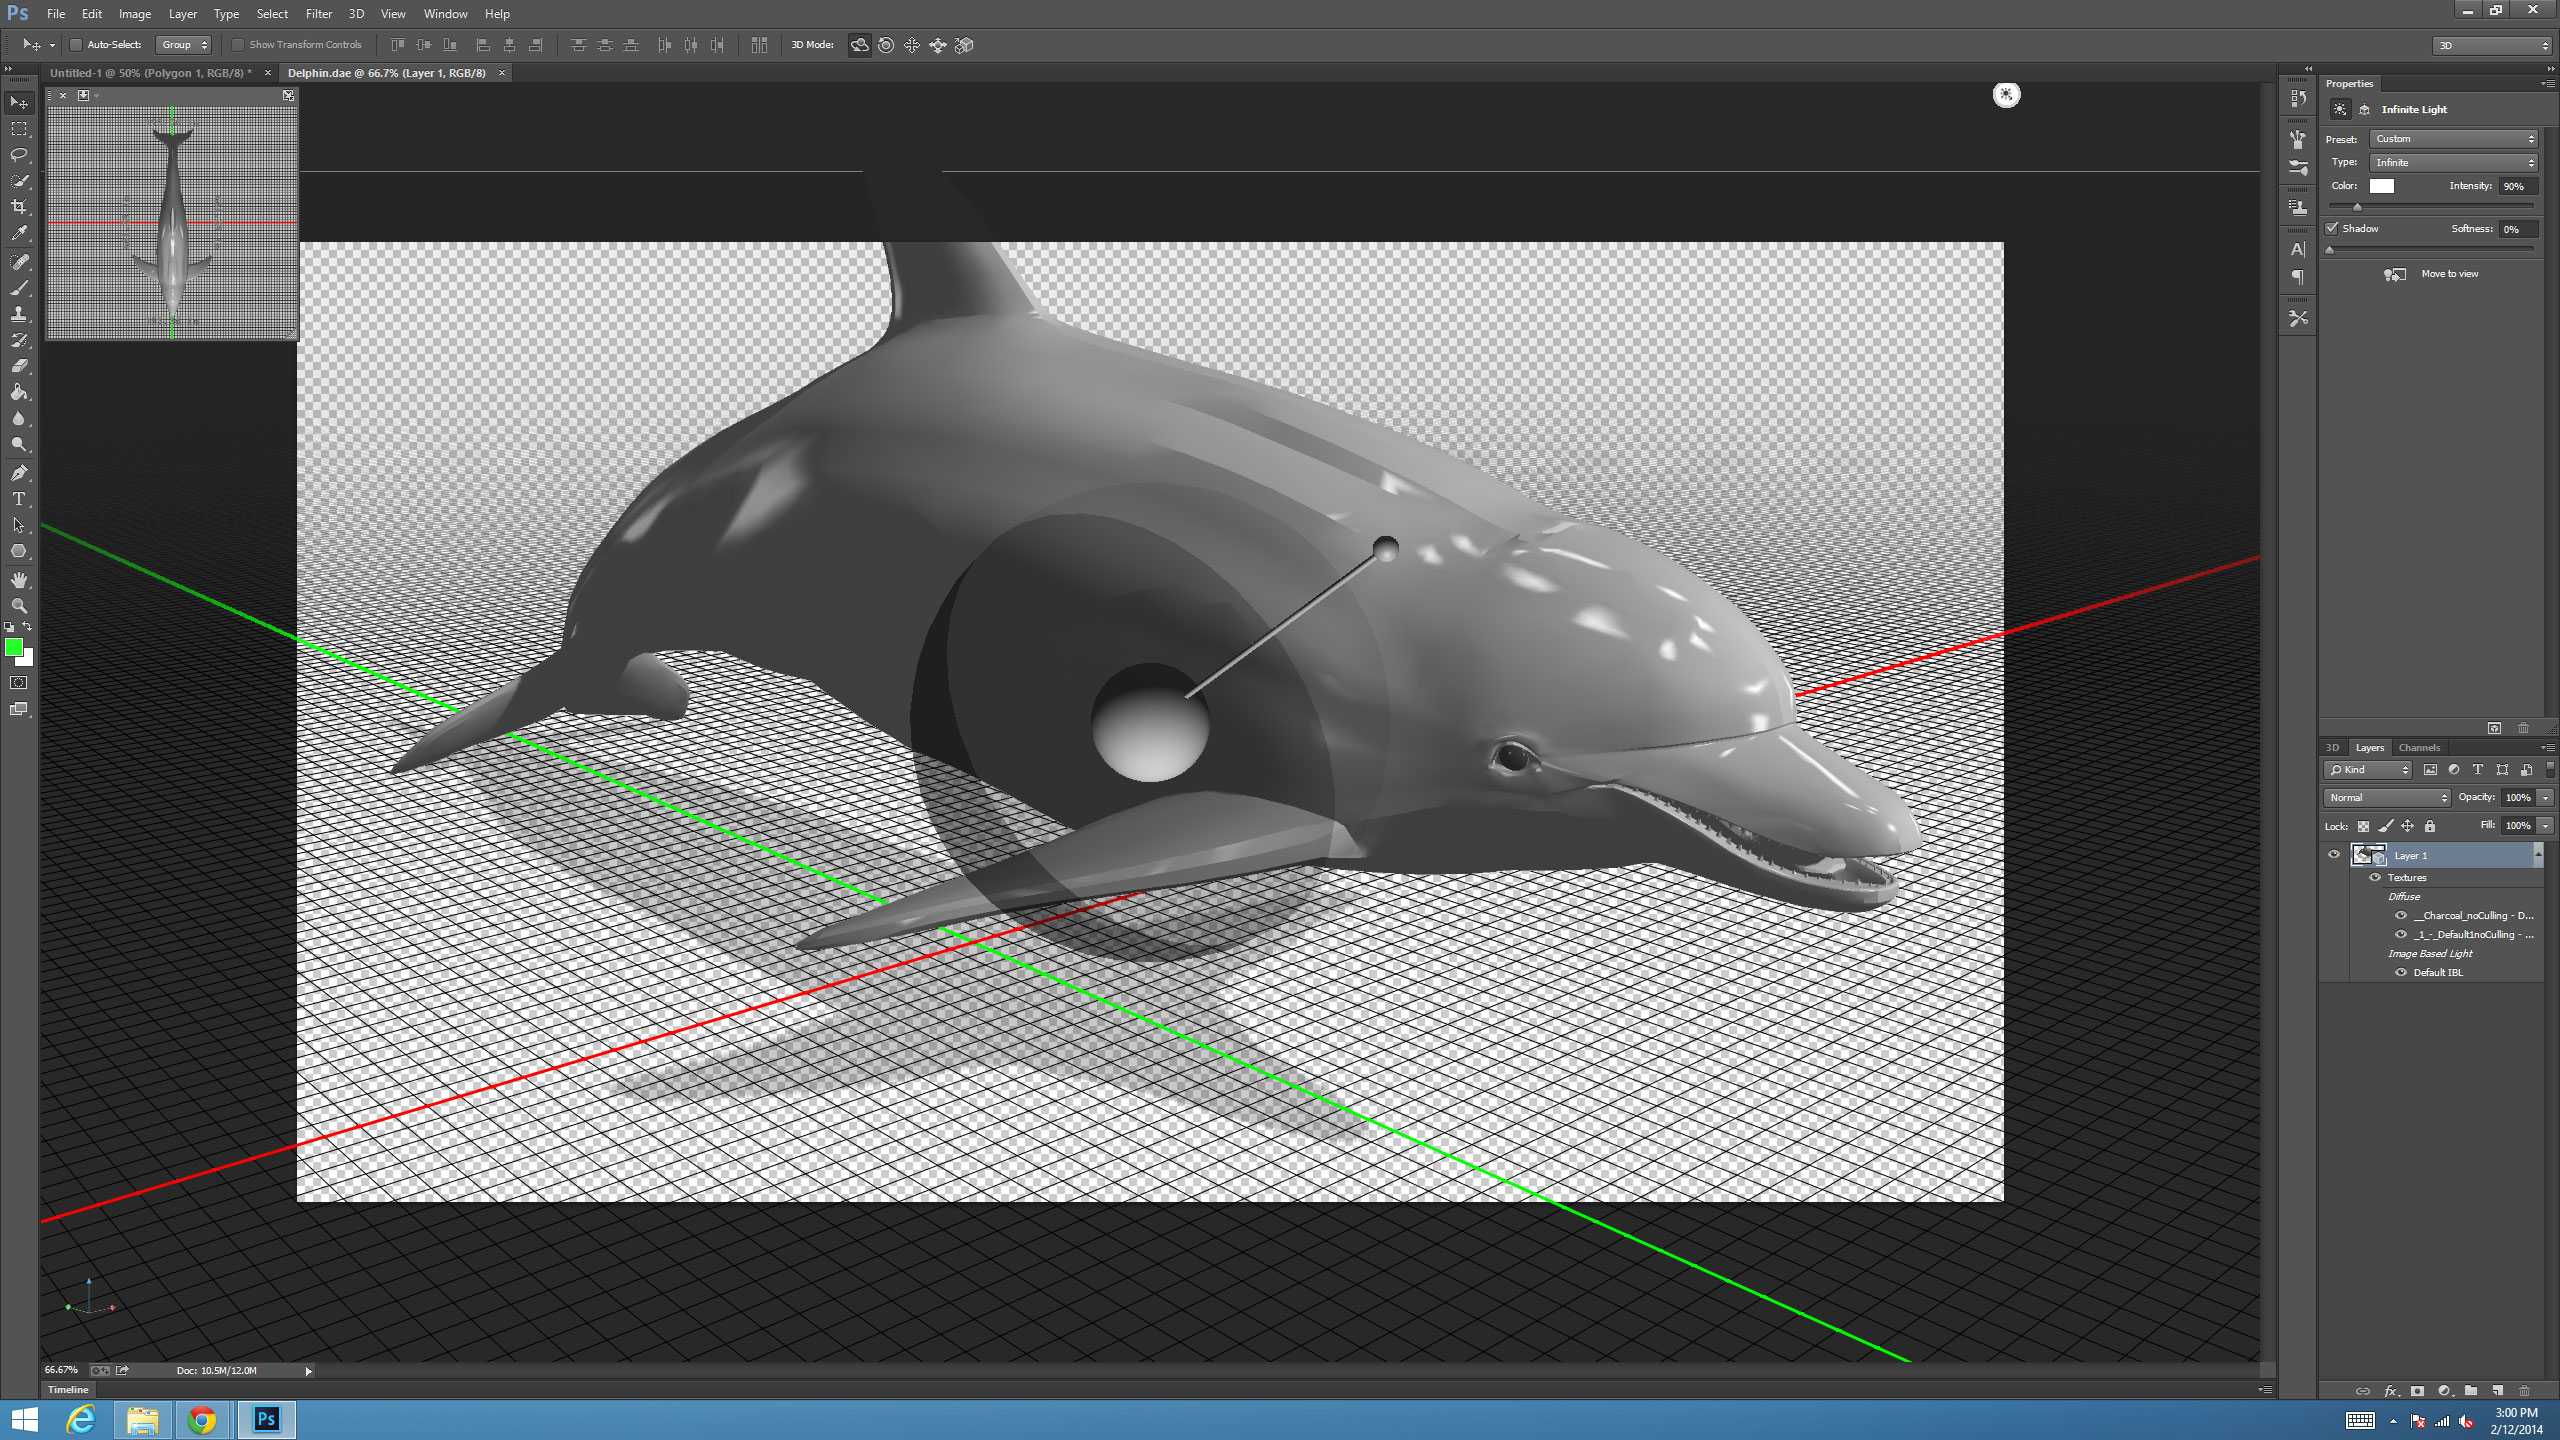Select the Lasso tool
Viewport: 2560px width, 1440px height.
(x=19, y=153)
